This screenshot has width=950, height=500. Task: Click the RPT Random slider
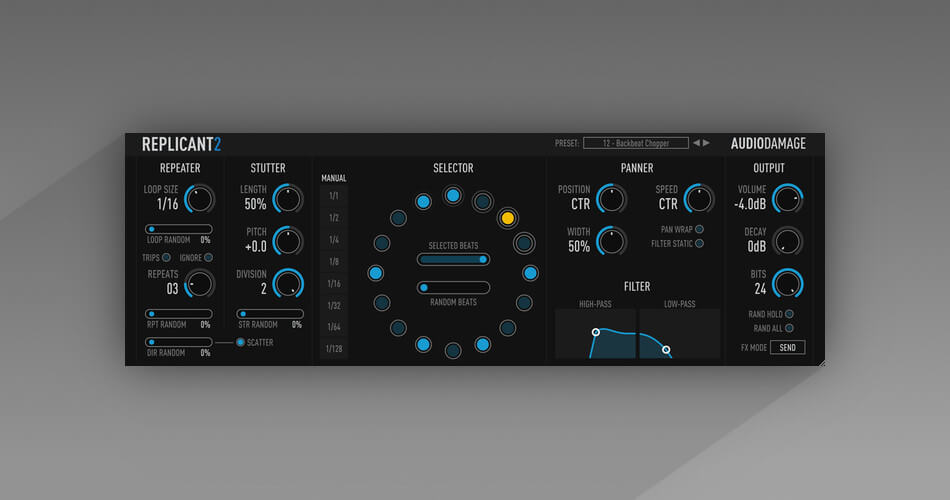pos(179,314)
